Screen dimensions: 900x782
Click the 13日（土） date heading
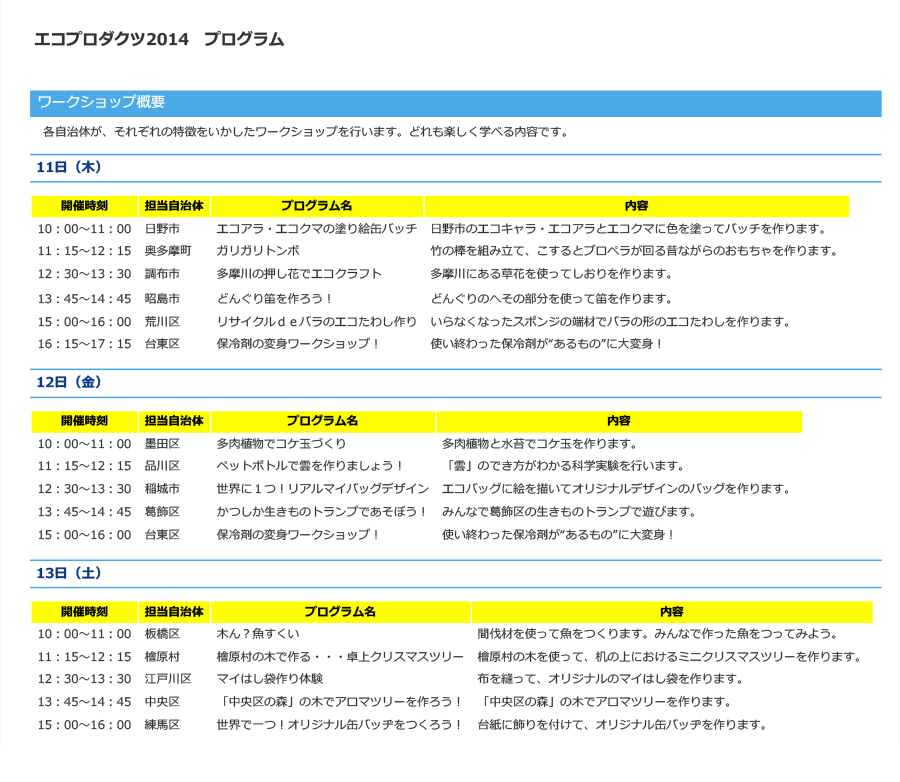[x=69, y=573]
